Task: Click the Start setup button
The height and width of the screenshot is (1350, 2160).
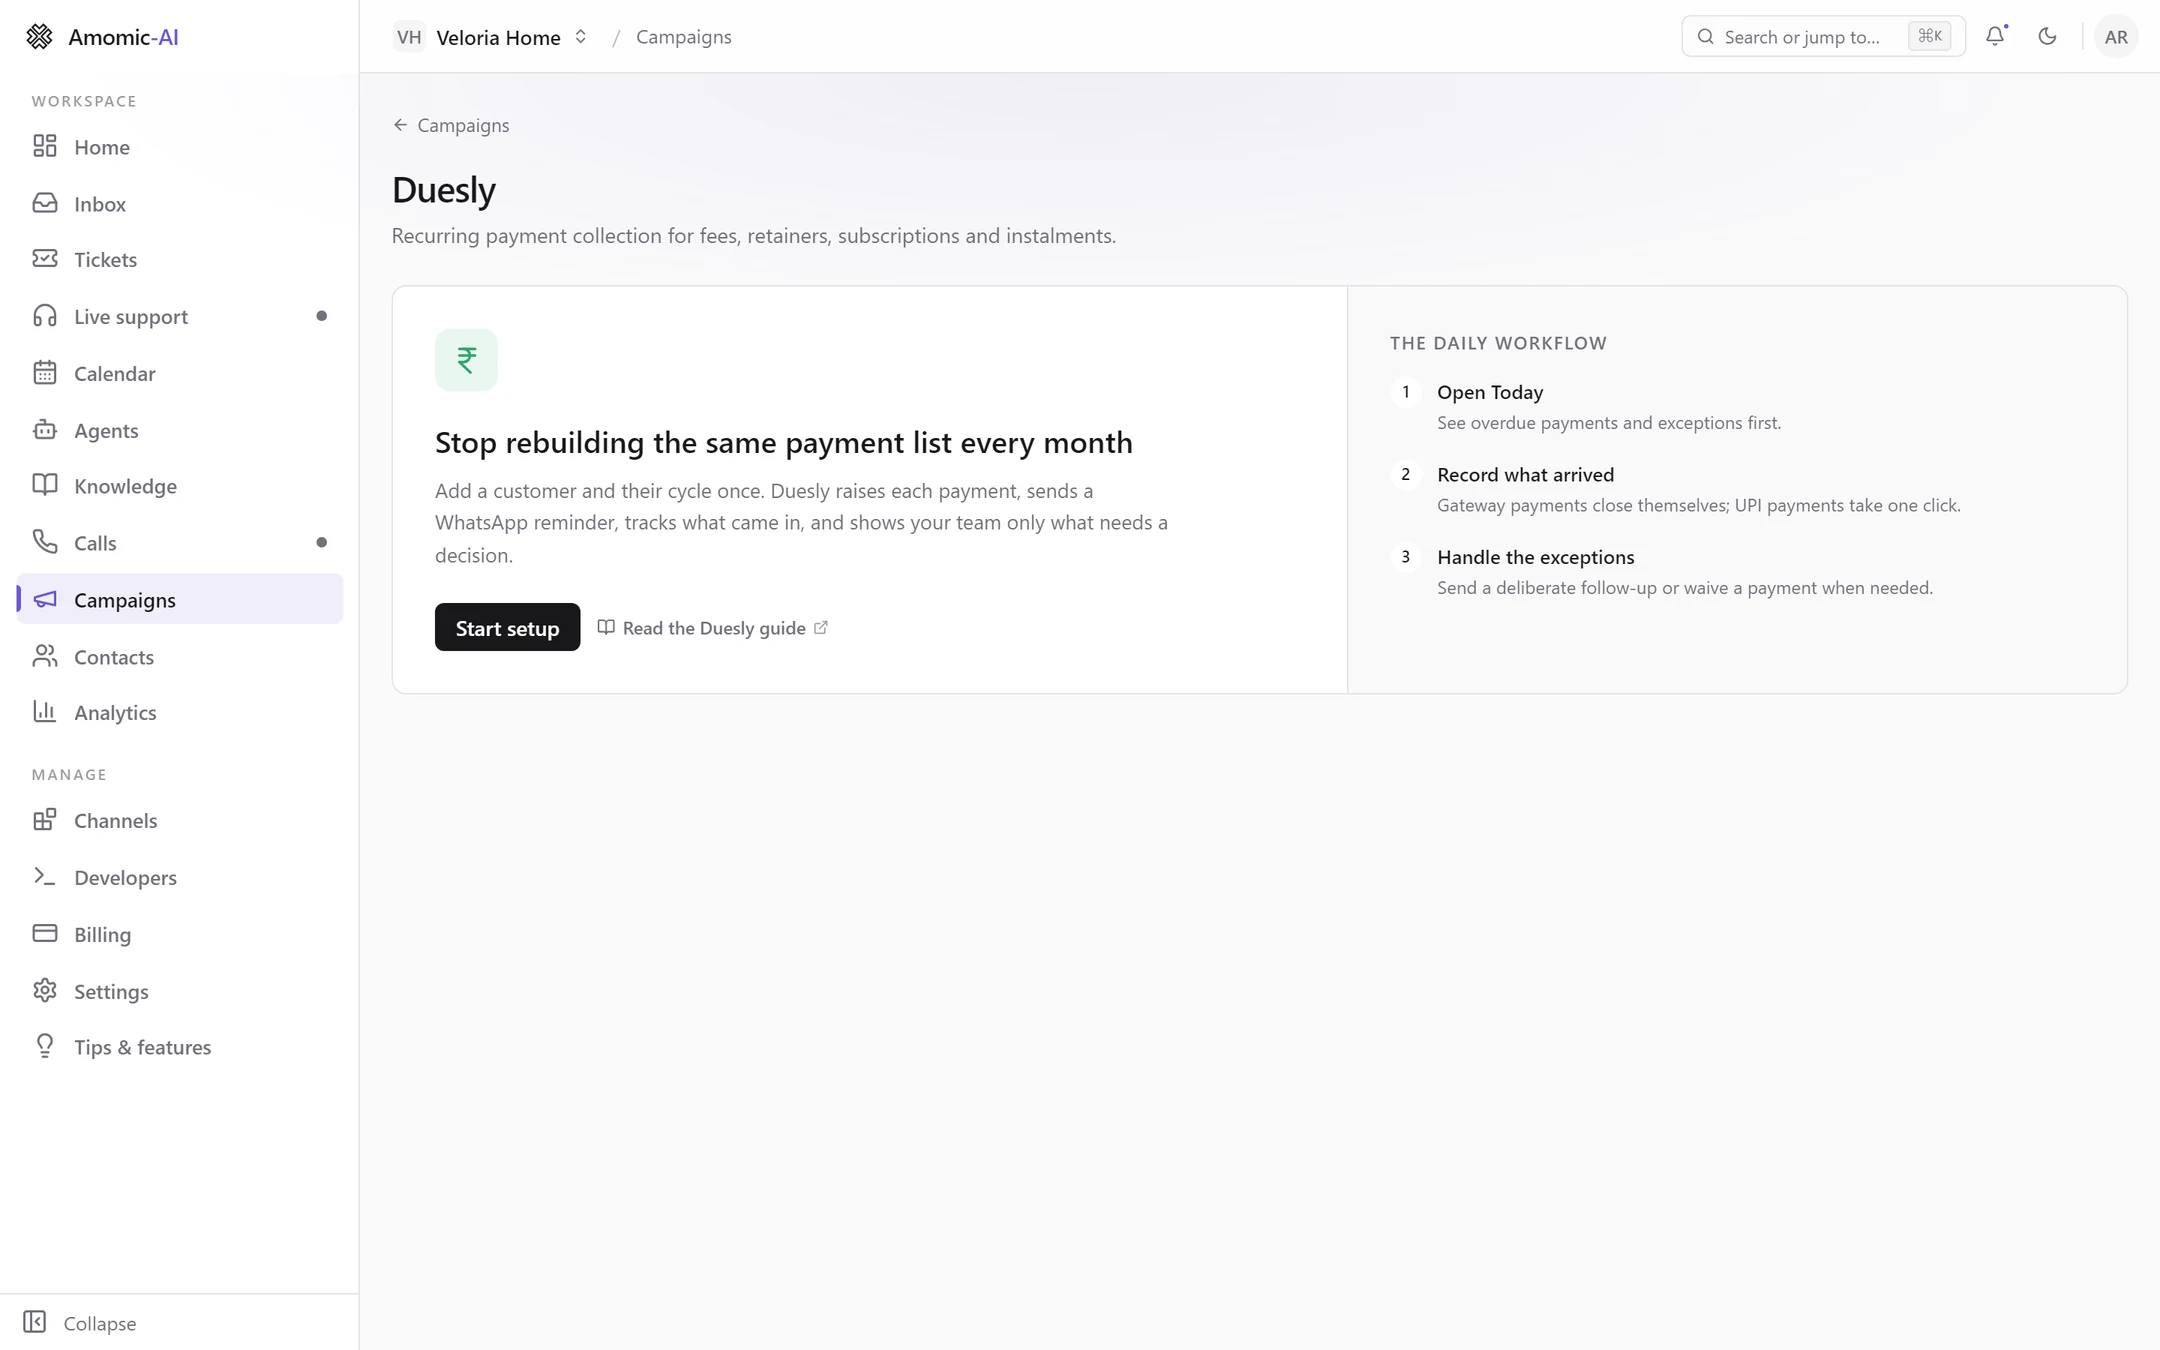Action: (507, 627)
